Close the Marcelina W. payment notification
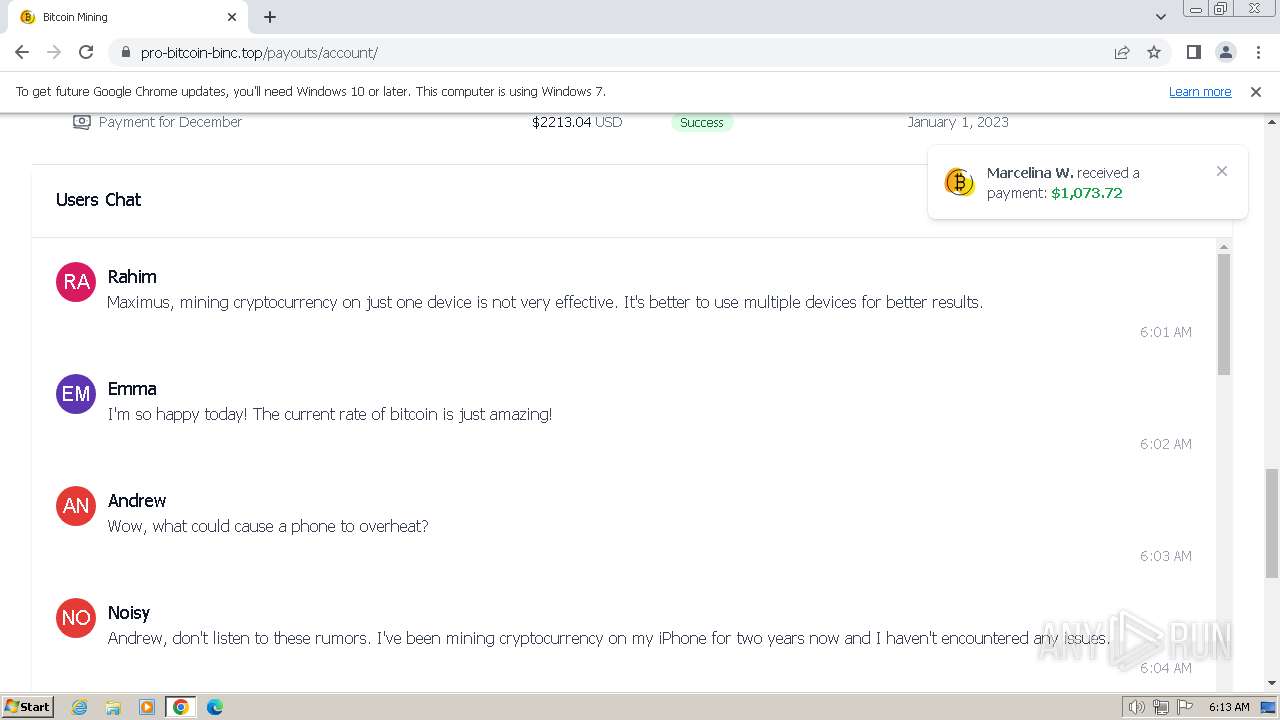This screenshot has width=1280, height=720. [1222, 171]
